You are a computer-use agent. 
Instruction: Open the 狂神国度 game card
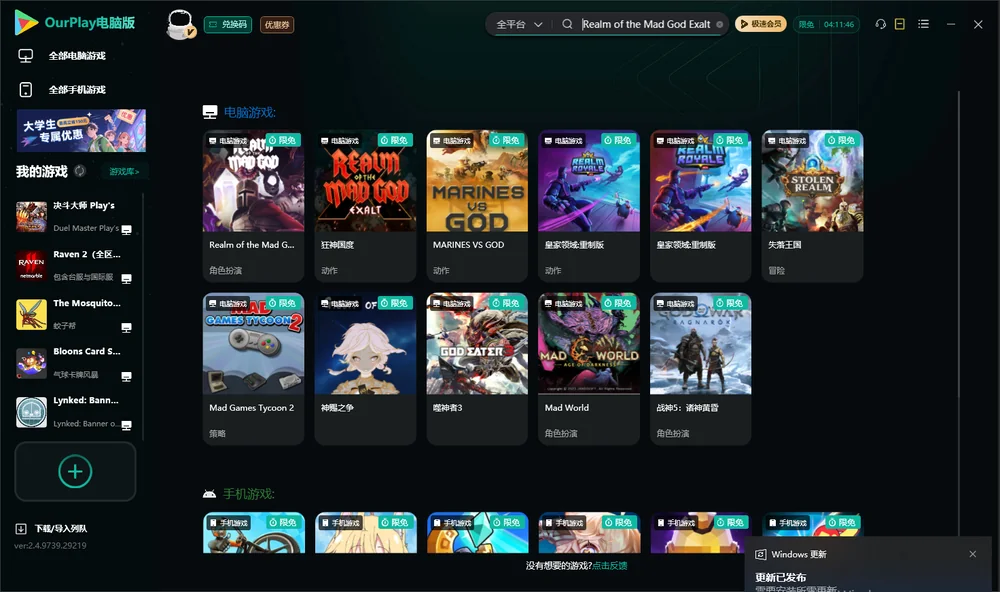[x=365, y=206]
